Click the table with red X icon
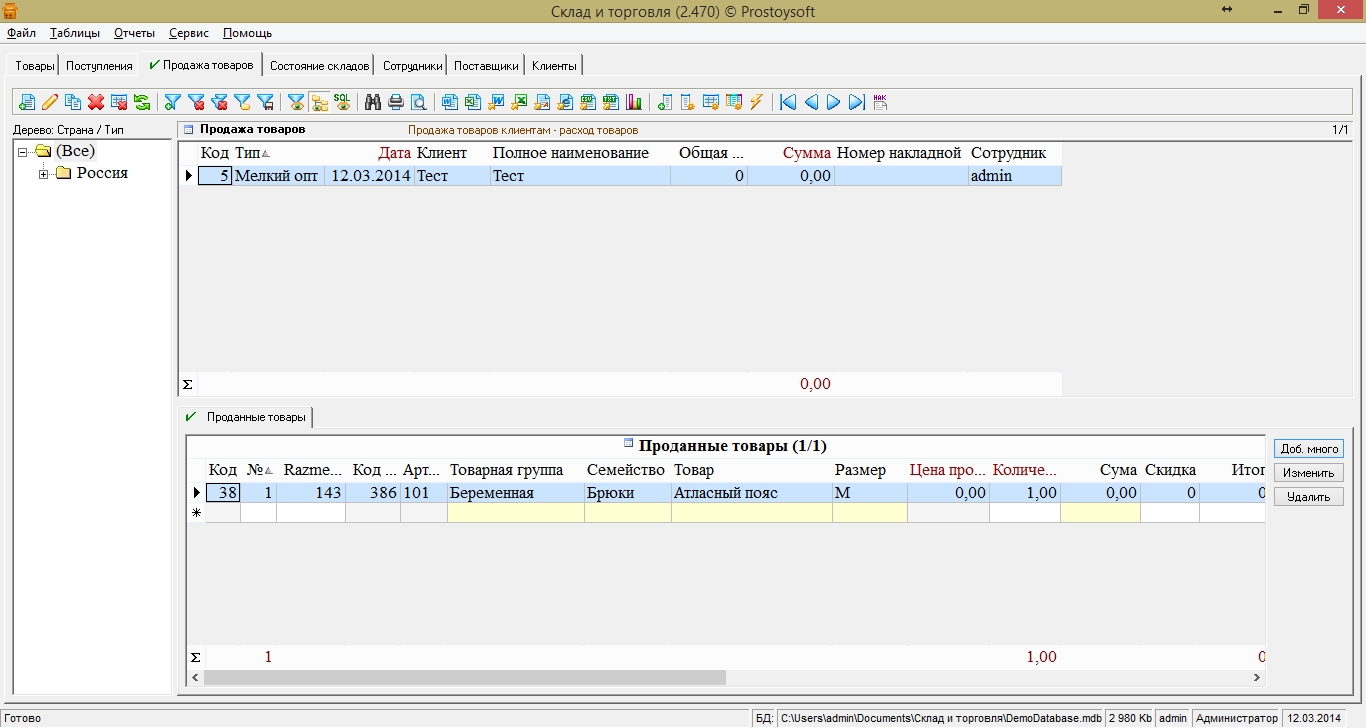Viewport: 1366px width, 728px height. (x=119, y=102)
